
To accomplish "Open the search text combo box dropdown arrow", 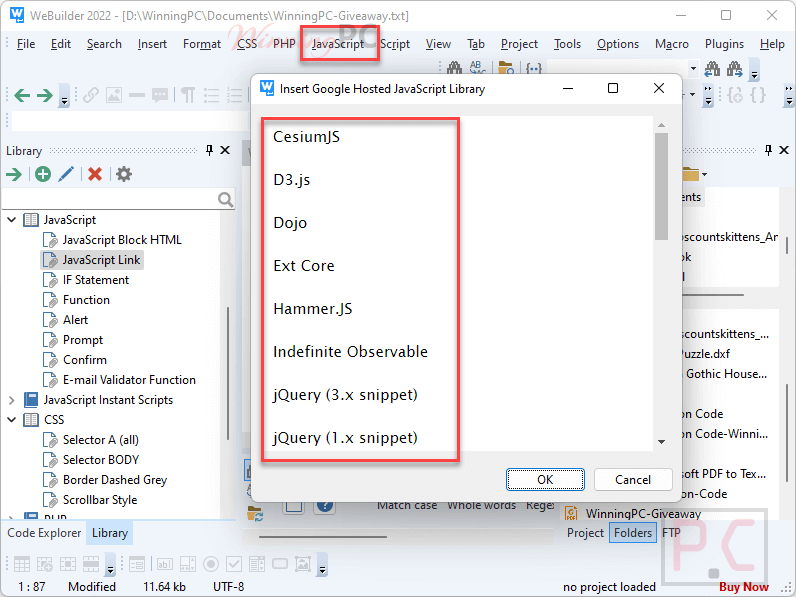I will pyautogui.click(x=693, y=68).
